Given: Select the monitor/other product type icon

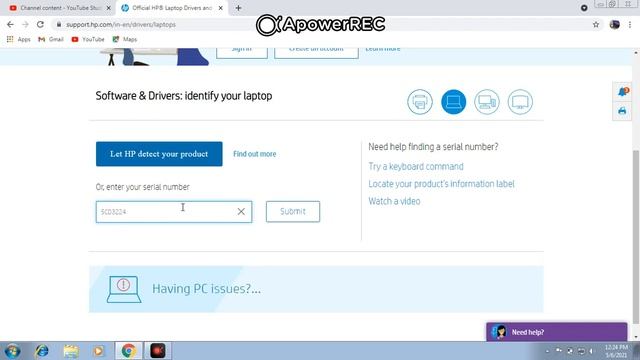Looking at the screenshot, I should (520, 102).
